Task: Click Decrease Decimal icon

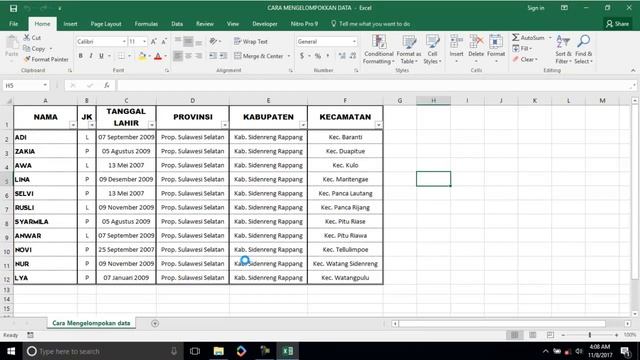Action: point(353,56)
